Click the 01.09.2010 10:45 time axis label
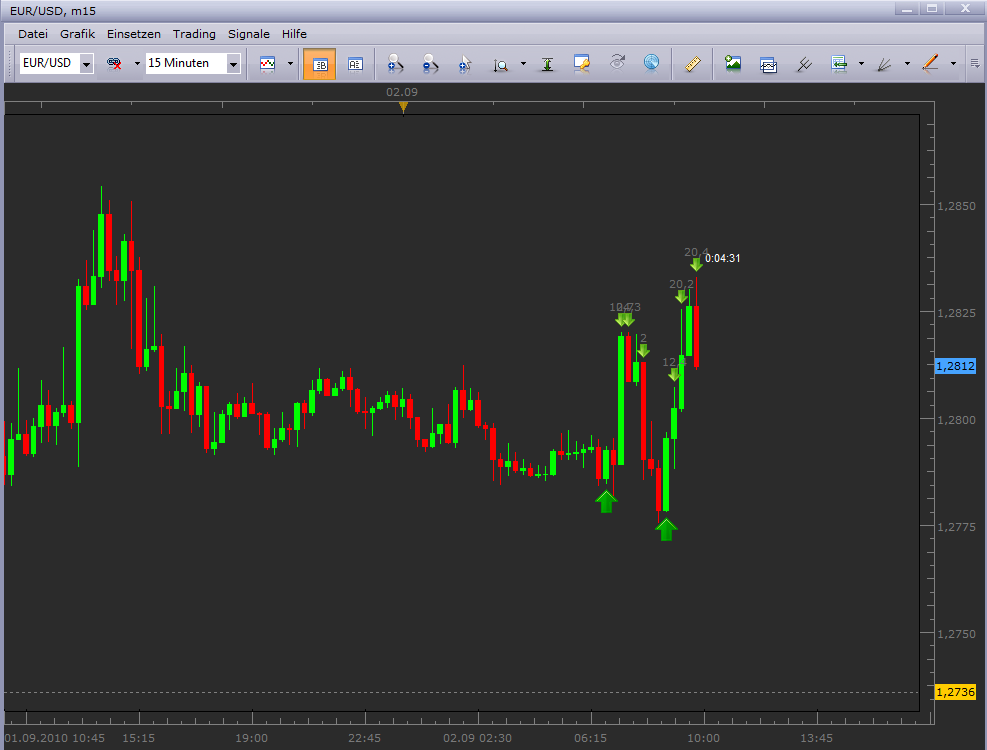The width and height of the screenshot is (987, 750). point(55,737)
